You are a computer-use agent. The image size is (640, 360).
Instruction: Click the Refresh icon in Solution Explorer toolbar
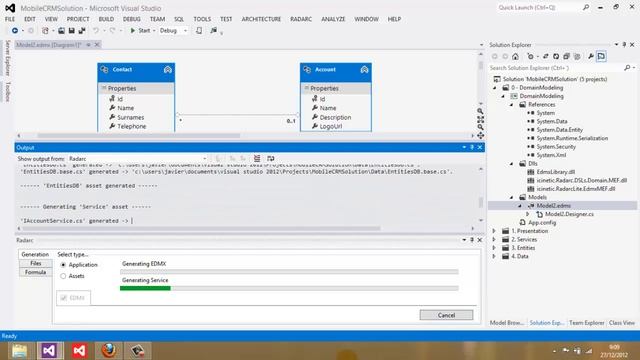(556, 56)
